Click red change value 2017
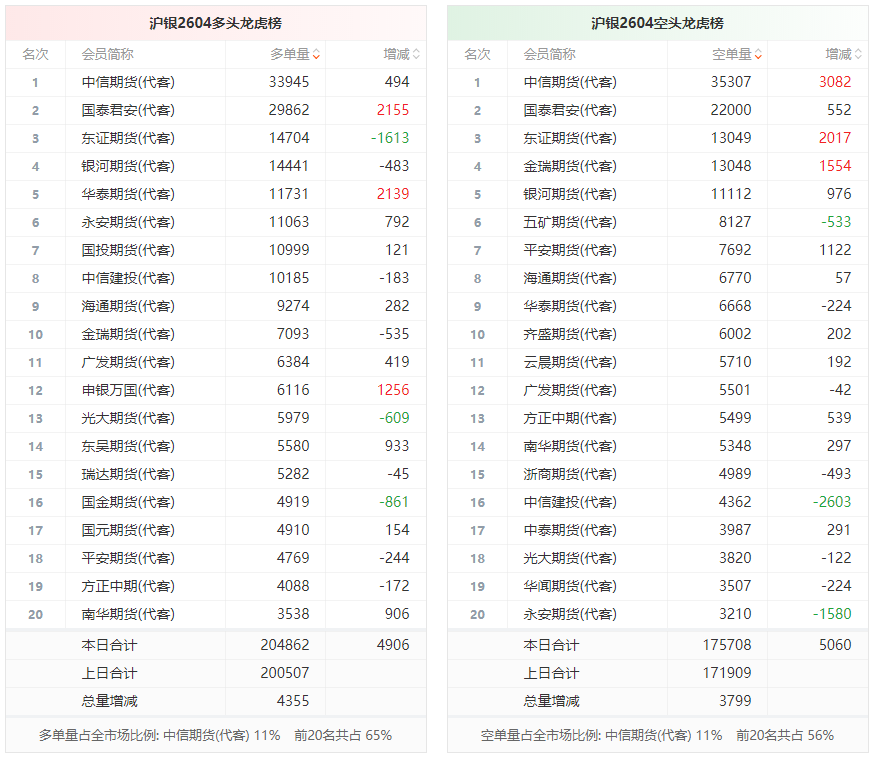The image size is (874, 757). pyautogui.click(x=835, y=138)
